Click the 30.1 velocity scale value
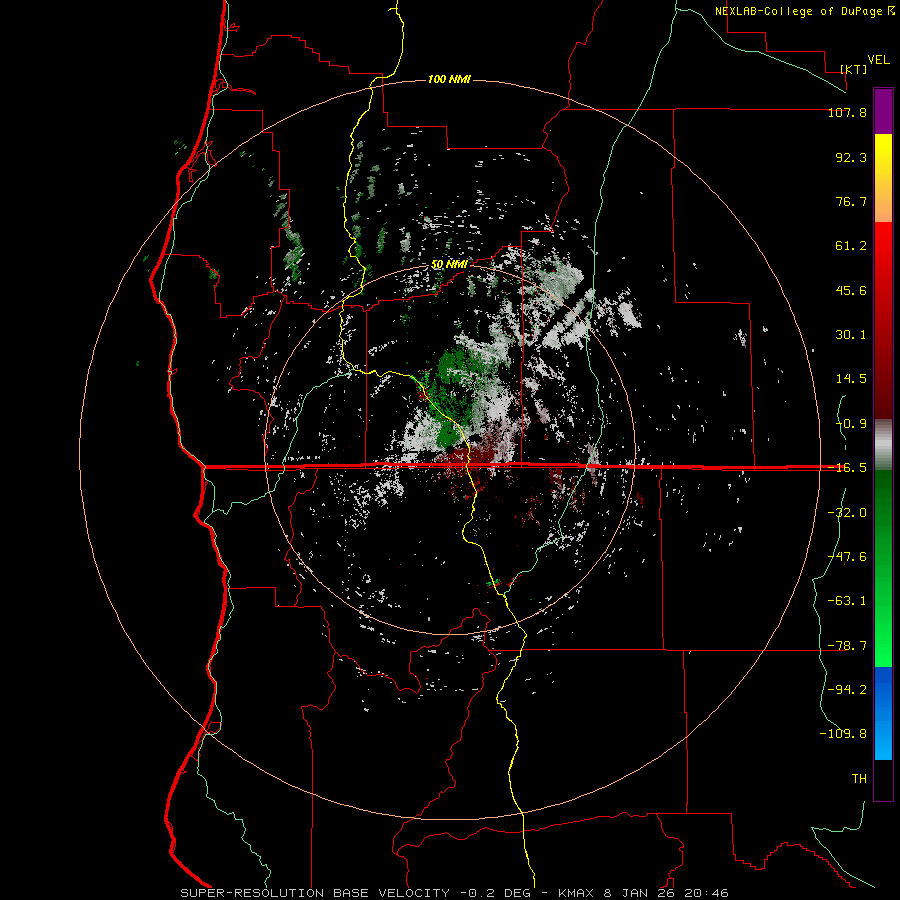The image size is (900, 900). click(851, 335)
